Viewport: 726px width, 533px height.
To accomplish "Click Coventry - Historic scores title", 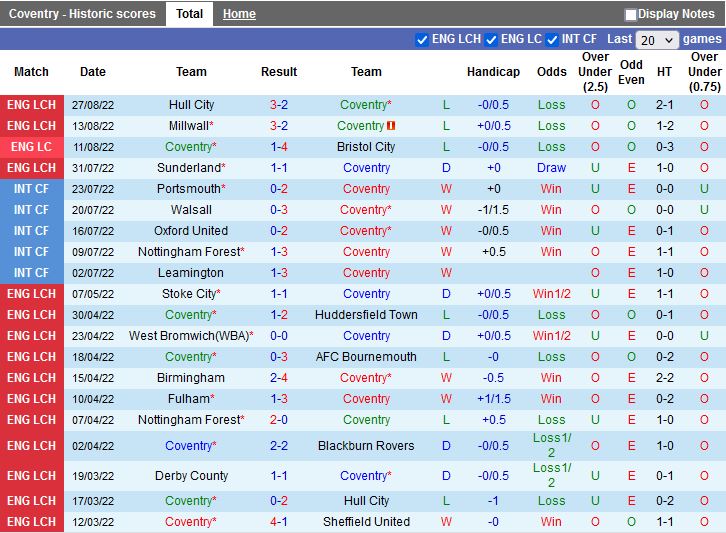I will 82,14.
